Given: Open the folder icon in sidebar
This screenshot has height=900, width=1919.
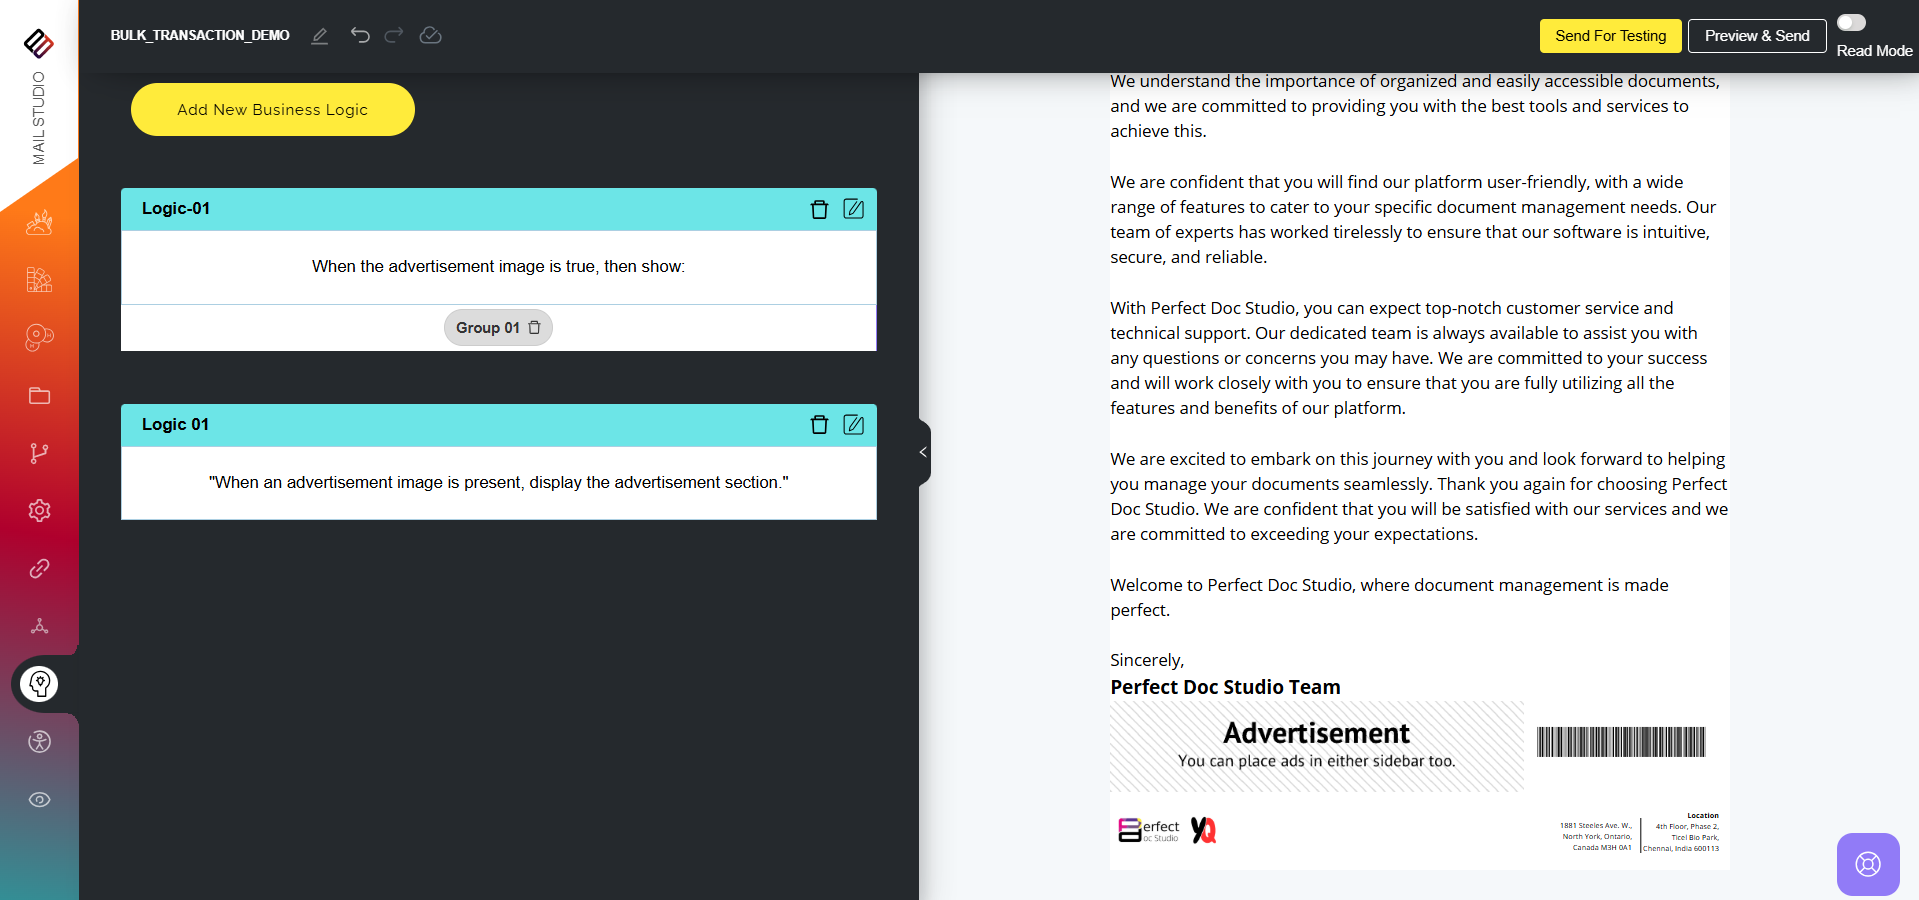Looking at the screenshot, I should 39,396.
